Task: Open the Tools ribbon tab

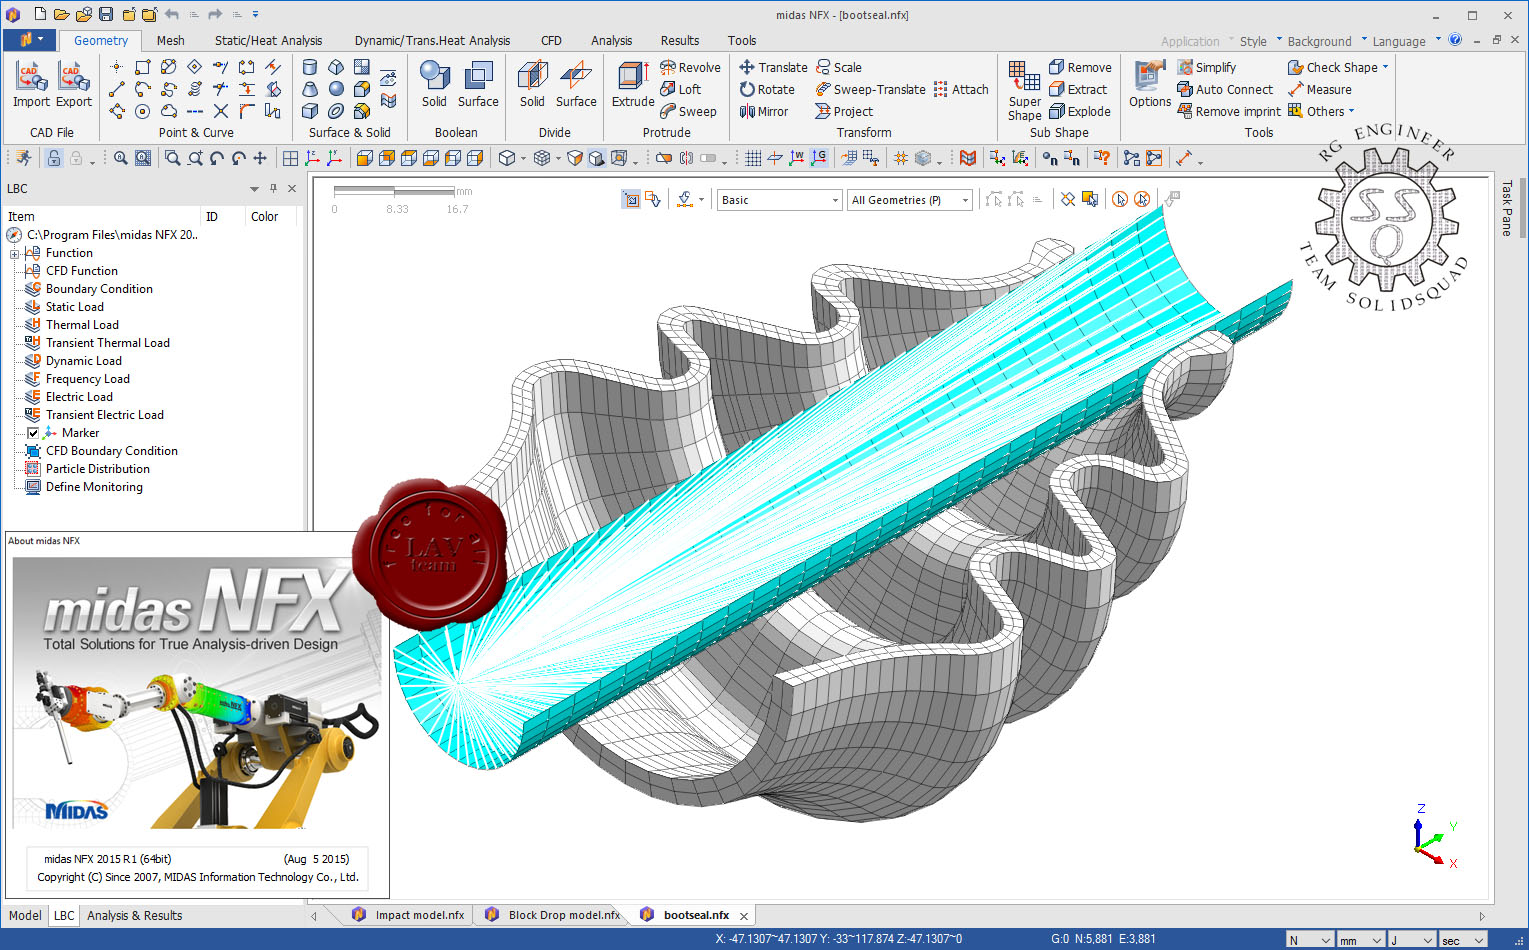Action: tap(741, 40)
